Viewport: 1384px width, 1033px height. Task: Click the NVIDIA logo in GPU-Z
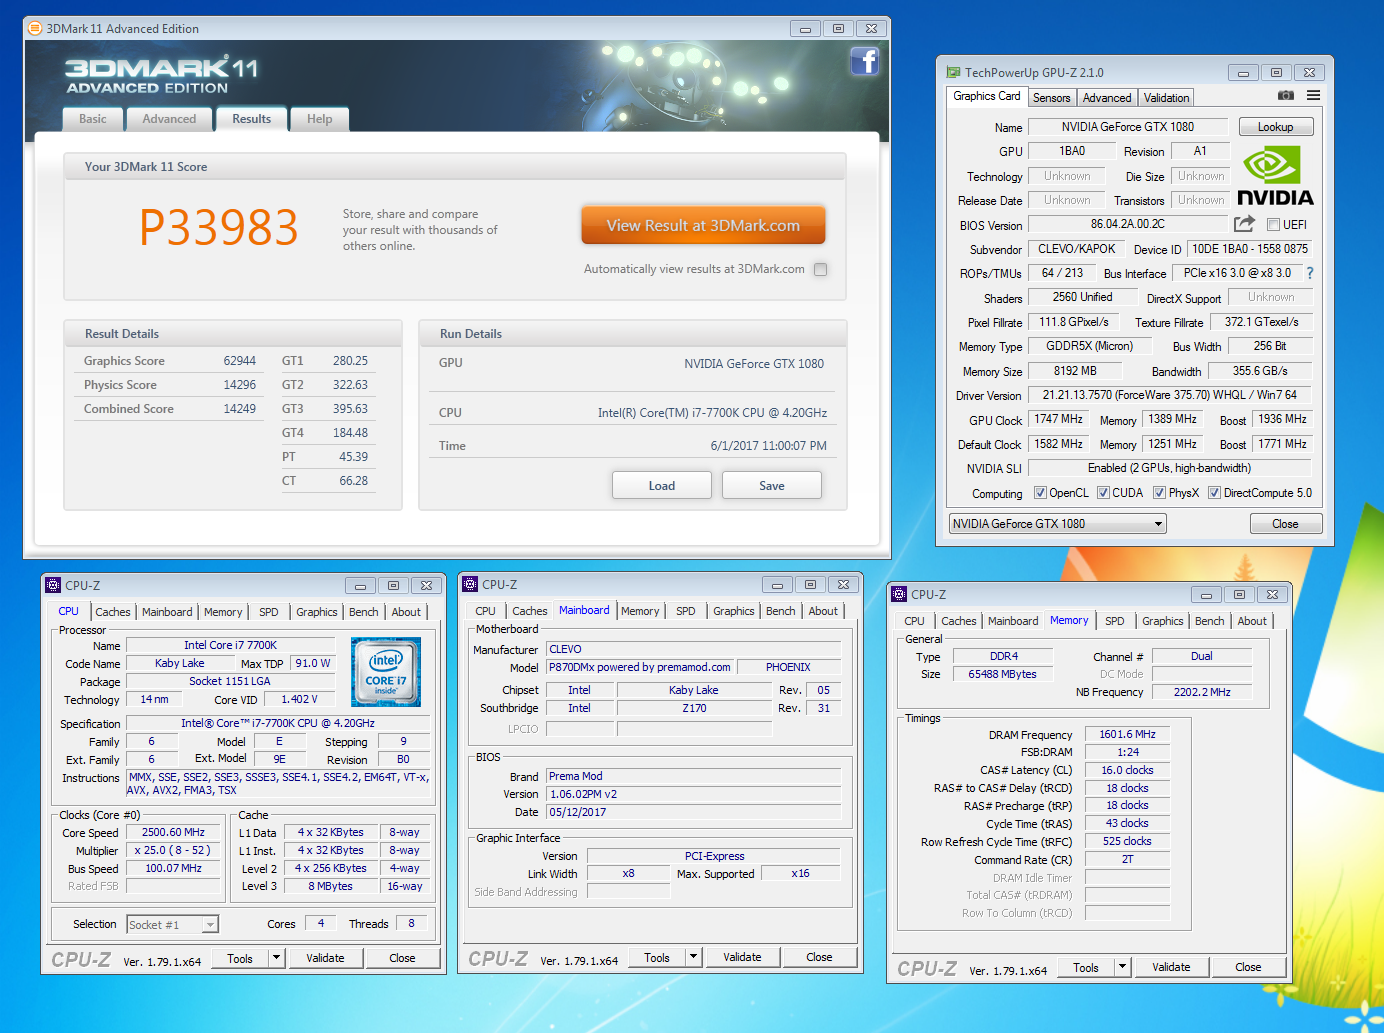click(1275, 177)
